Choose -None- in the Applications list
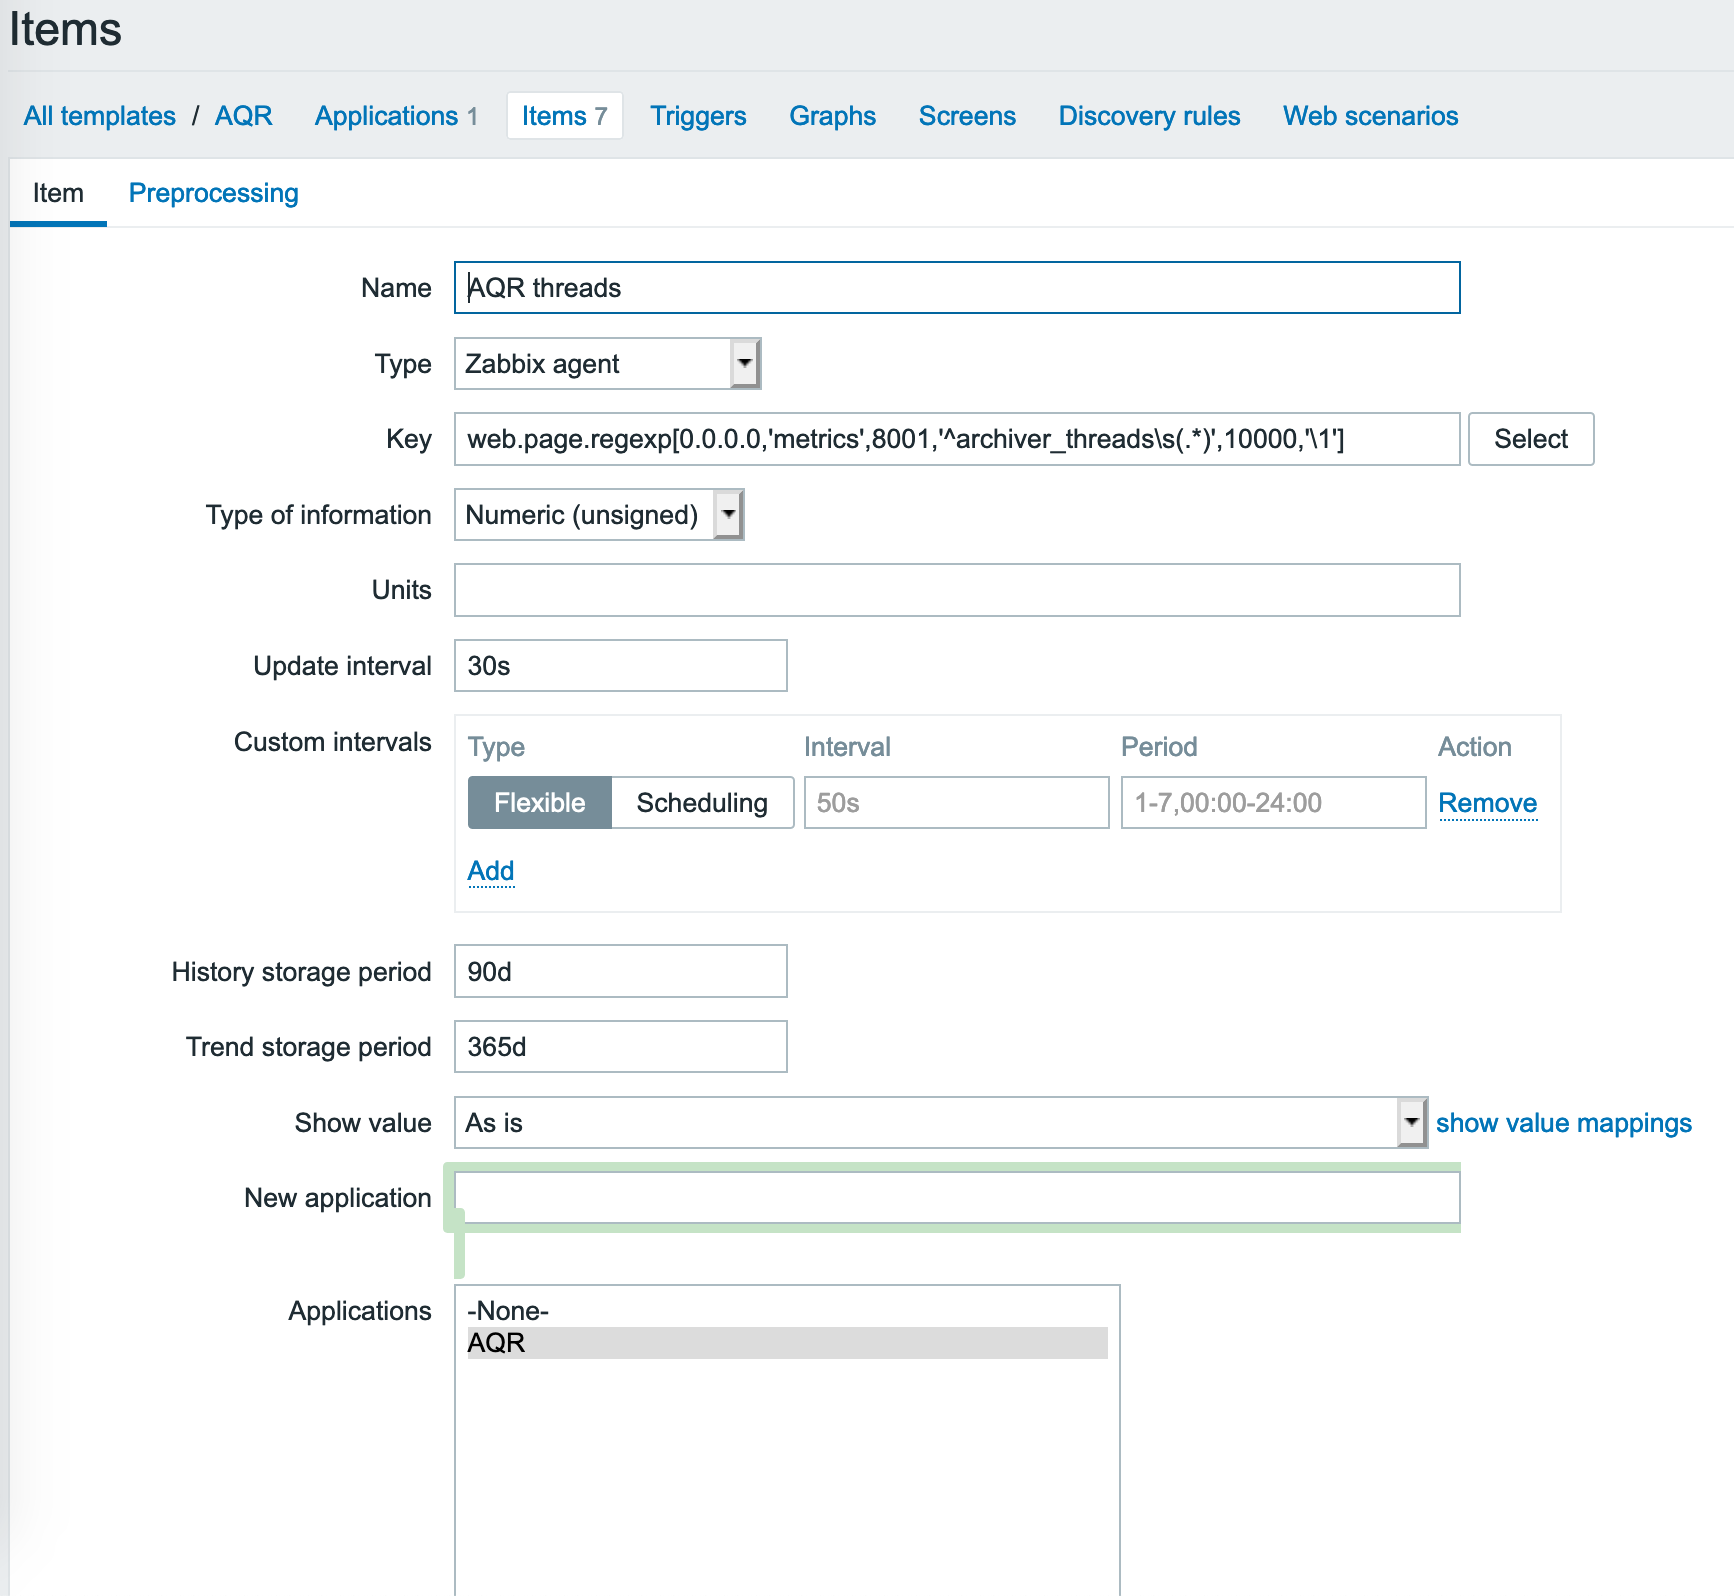This screenshot has height=1596, width=1734. pos(786,1311)
